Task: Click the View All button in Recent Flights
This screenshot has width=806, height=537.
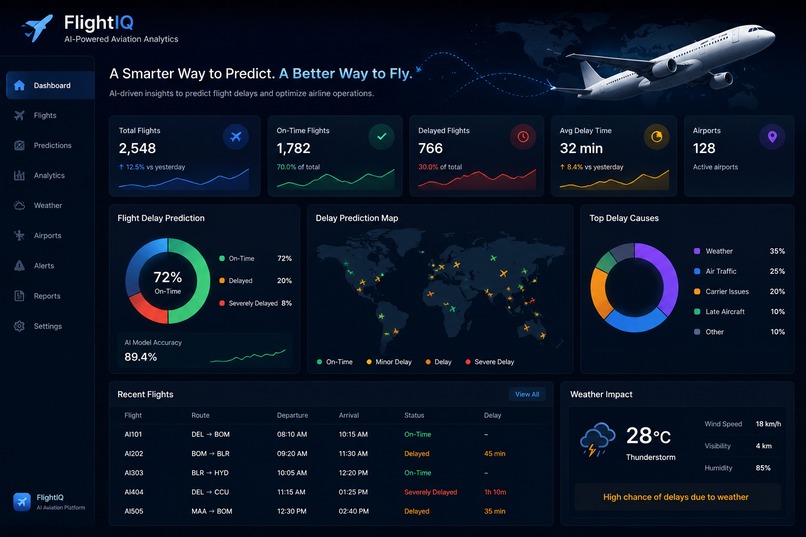Action: (527, 394)
